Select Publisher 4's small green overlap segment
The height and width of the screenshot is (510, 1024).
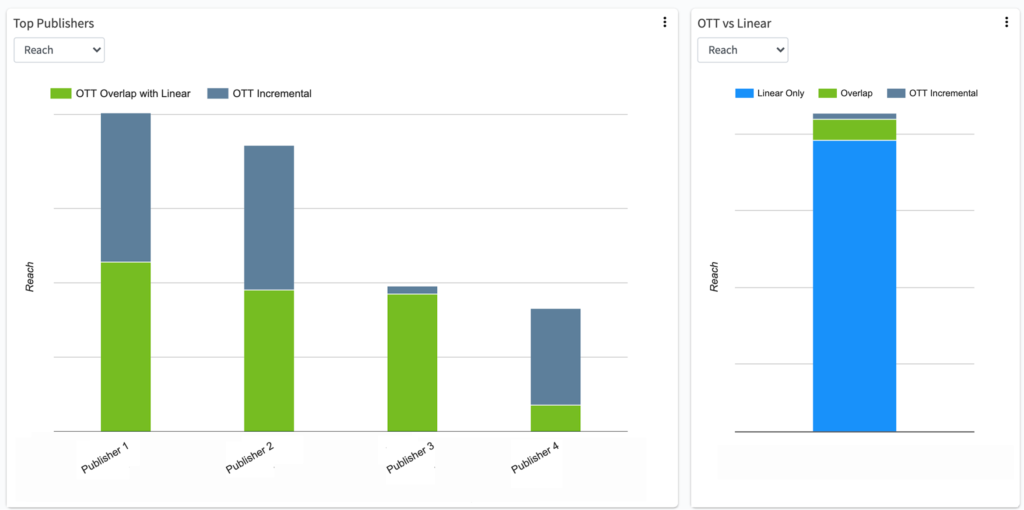pos(555,418)
